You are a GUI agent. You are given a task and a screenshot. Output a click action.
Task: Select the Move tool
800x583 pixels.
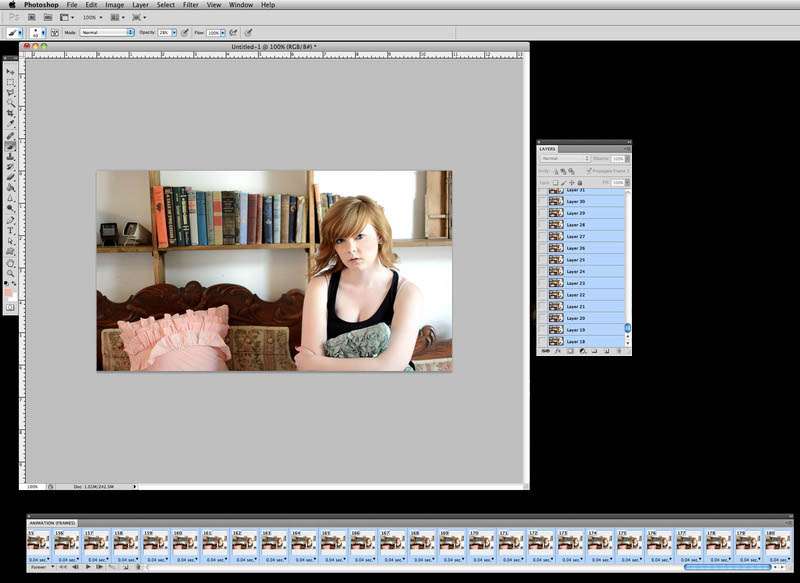[10, 71]
